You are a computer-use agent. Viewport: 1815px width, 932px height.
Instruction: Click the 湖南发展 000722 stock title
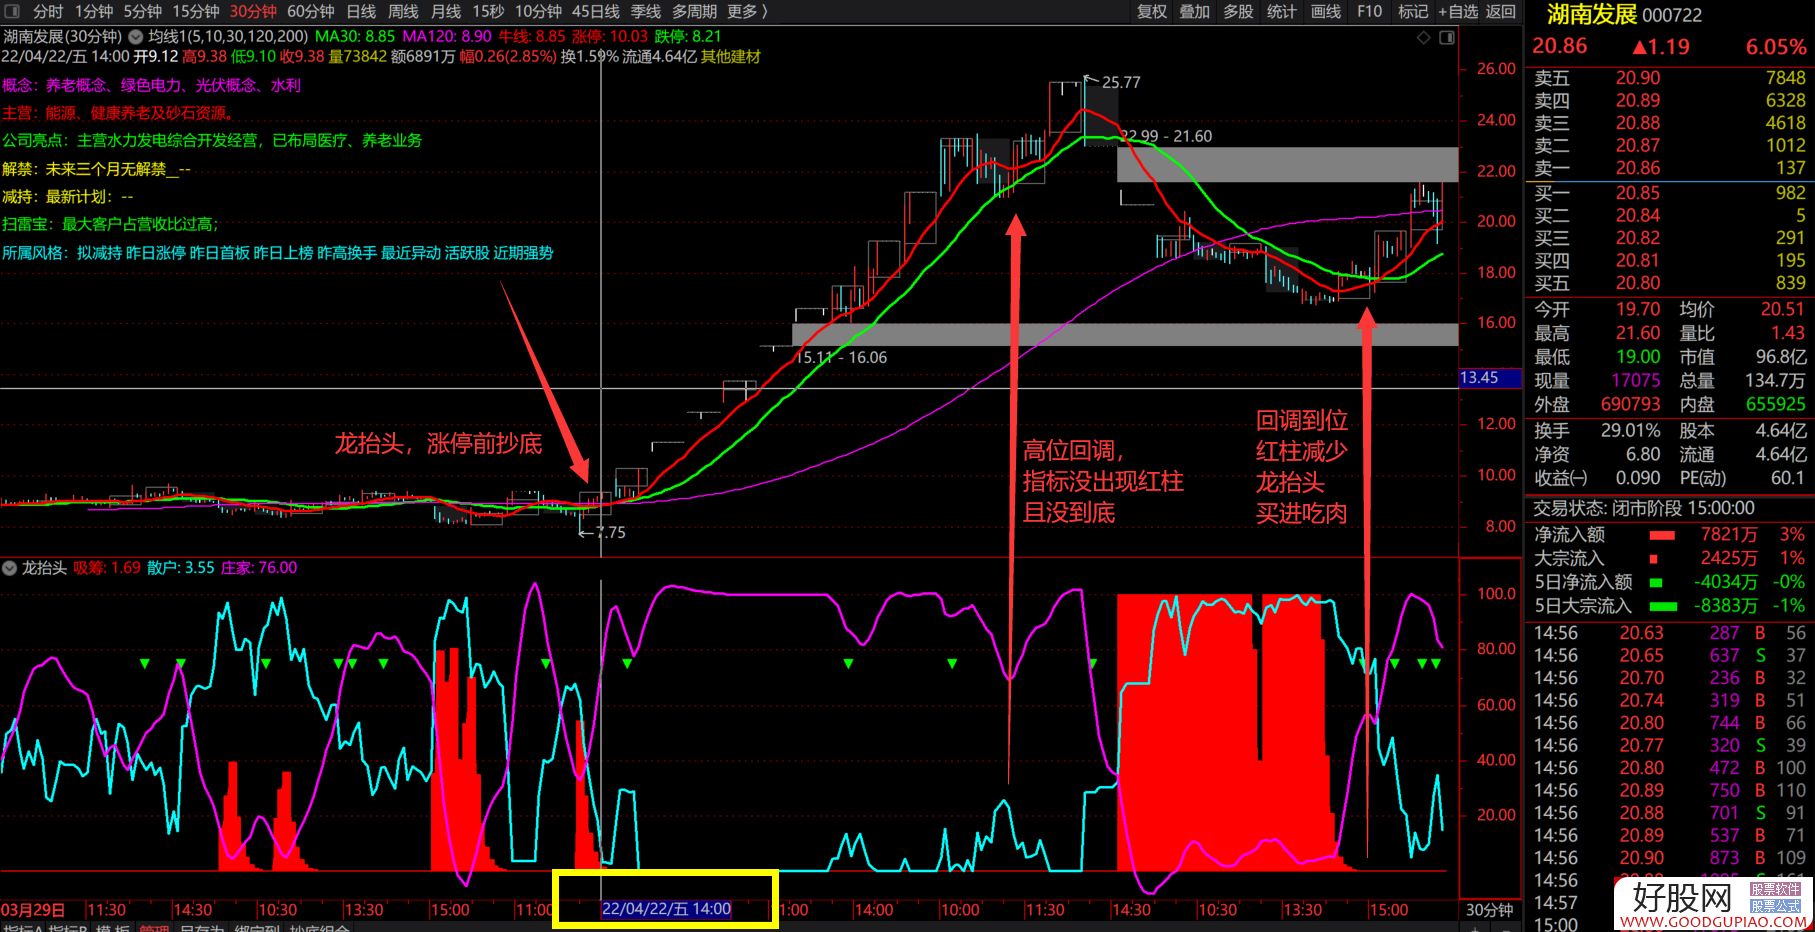(1624, 14)
